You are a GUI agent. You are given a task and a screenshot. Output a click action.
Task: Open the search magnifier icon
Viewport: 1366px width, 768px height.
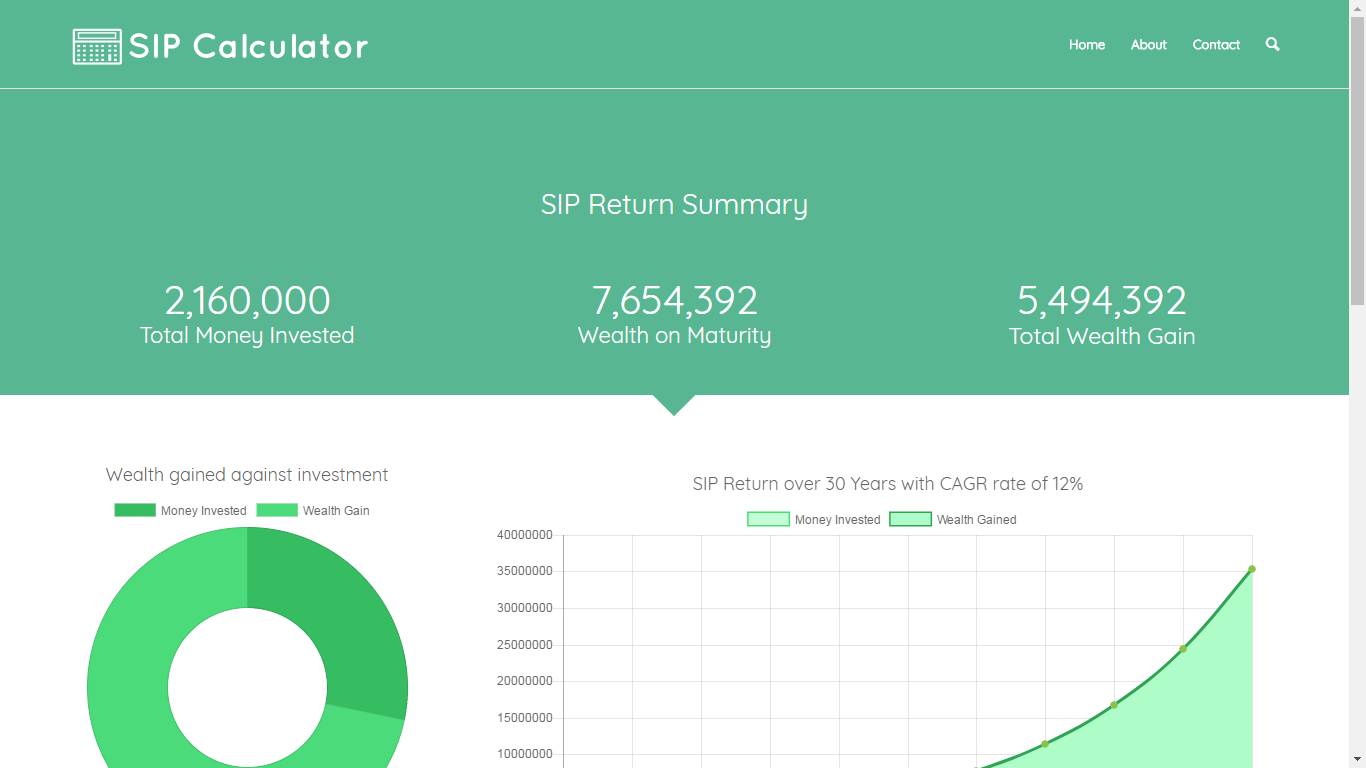[x=1272, y=44]
